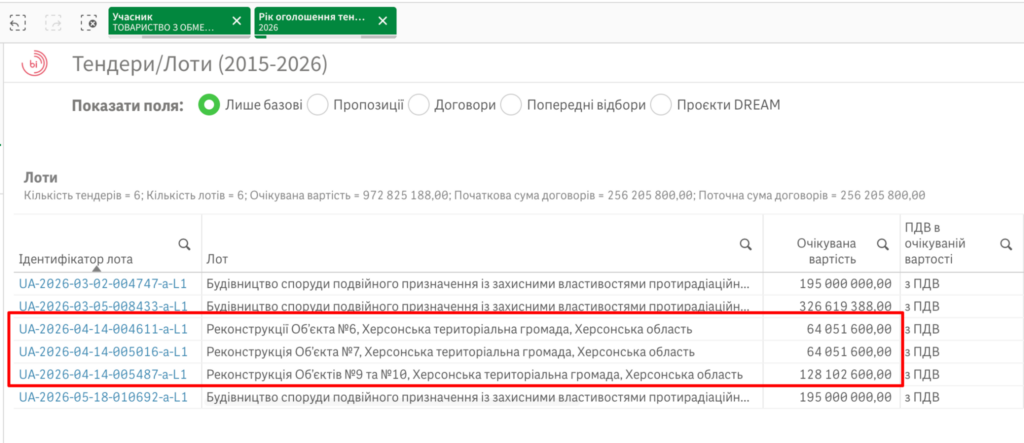The height and width of the screenshot is (443, 1024).
Task: Remove the Учасник selection filter
Action: [x=237, y=21]
